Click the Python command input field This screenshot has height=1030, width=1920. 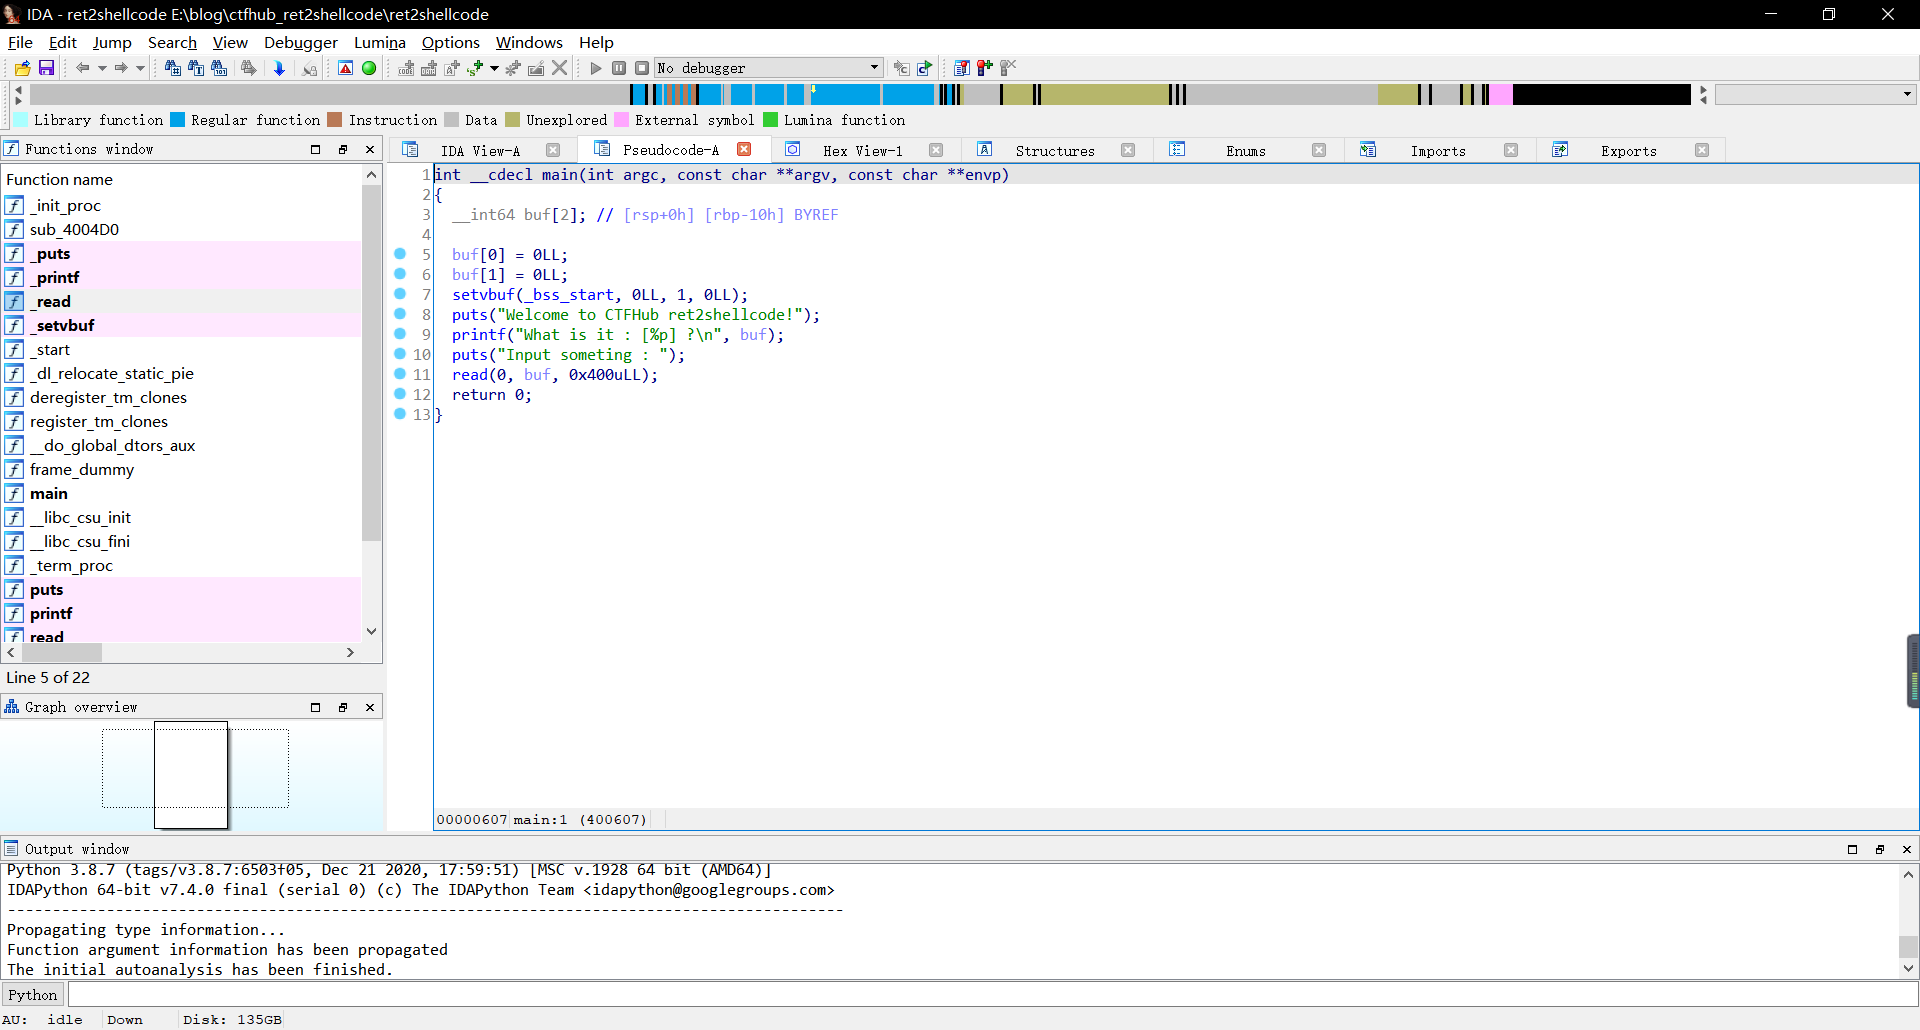click(x=992, y=995)
